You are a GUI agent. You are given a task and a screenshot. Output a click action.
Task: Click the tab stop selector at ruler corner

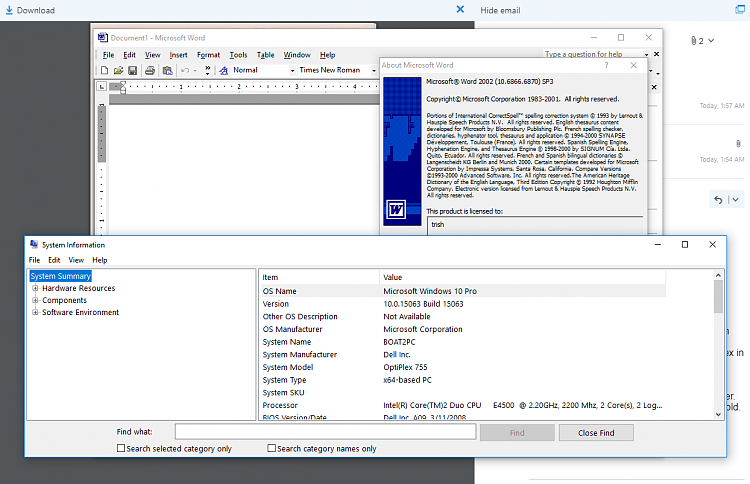pos(101,87)
